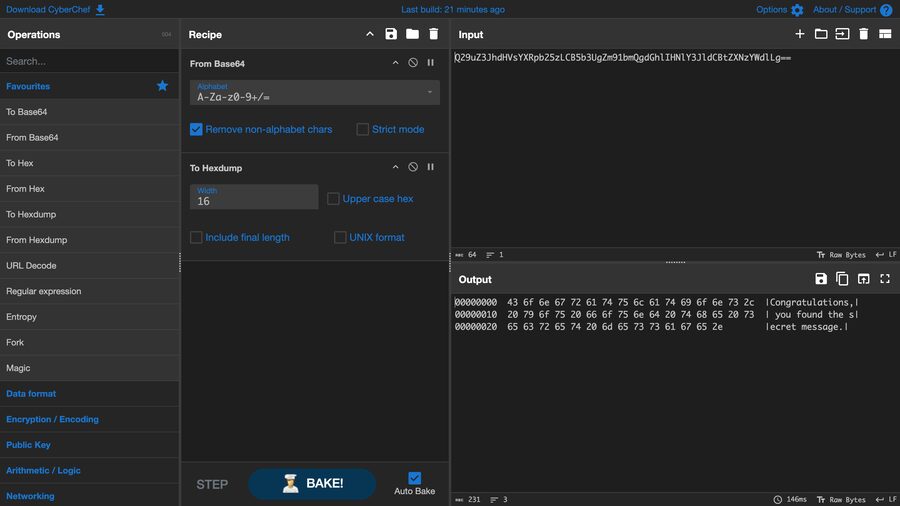
Task: Select To Base64 operation
Action: [90, 112]
